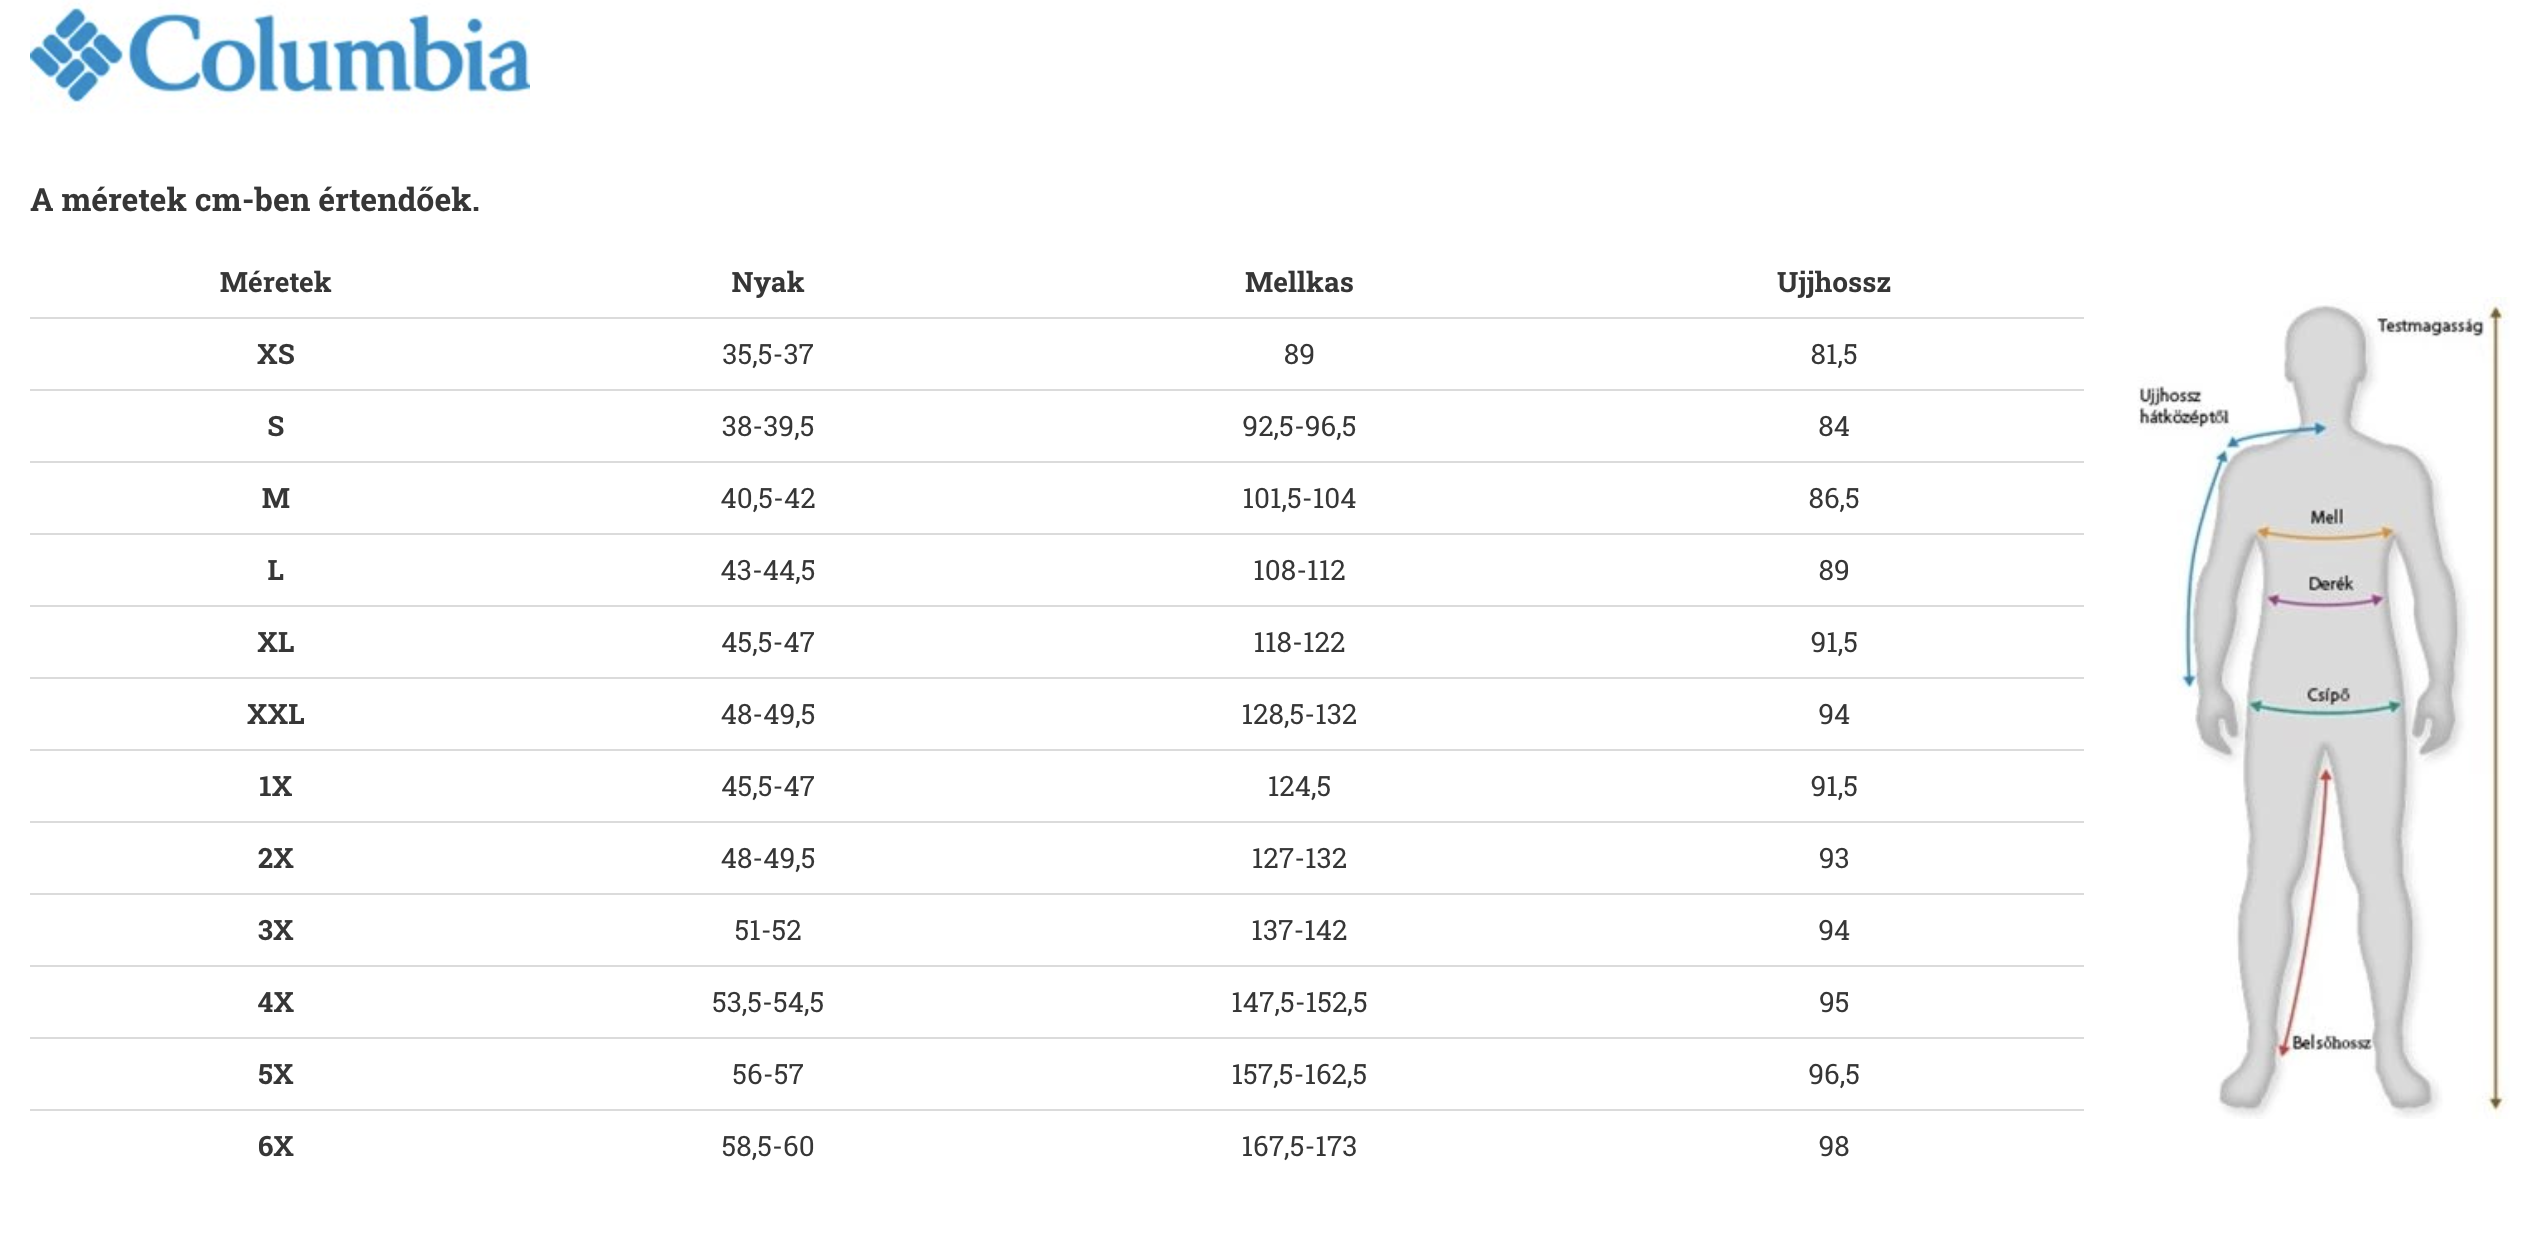
Task: Click the Belsőhossz inseam label on figure
Action: point(2331,1043)
